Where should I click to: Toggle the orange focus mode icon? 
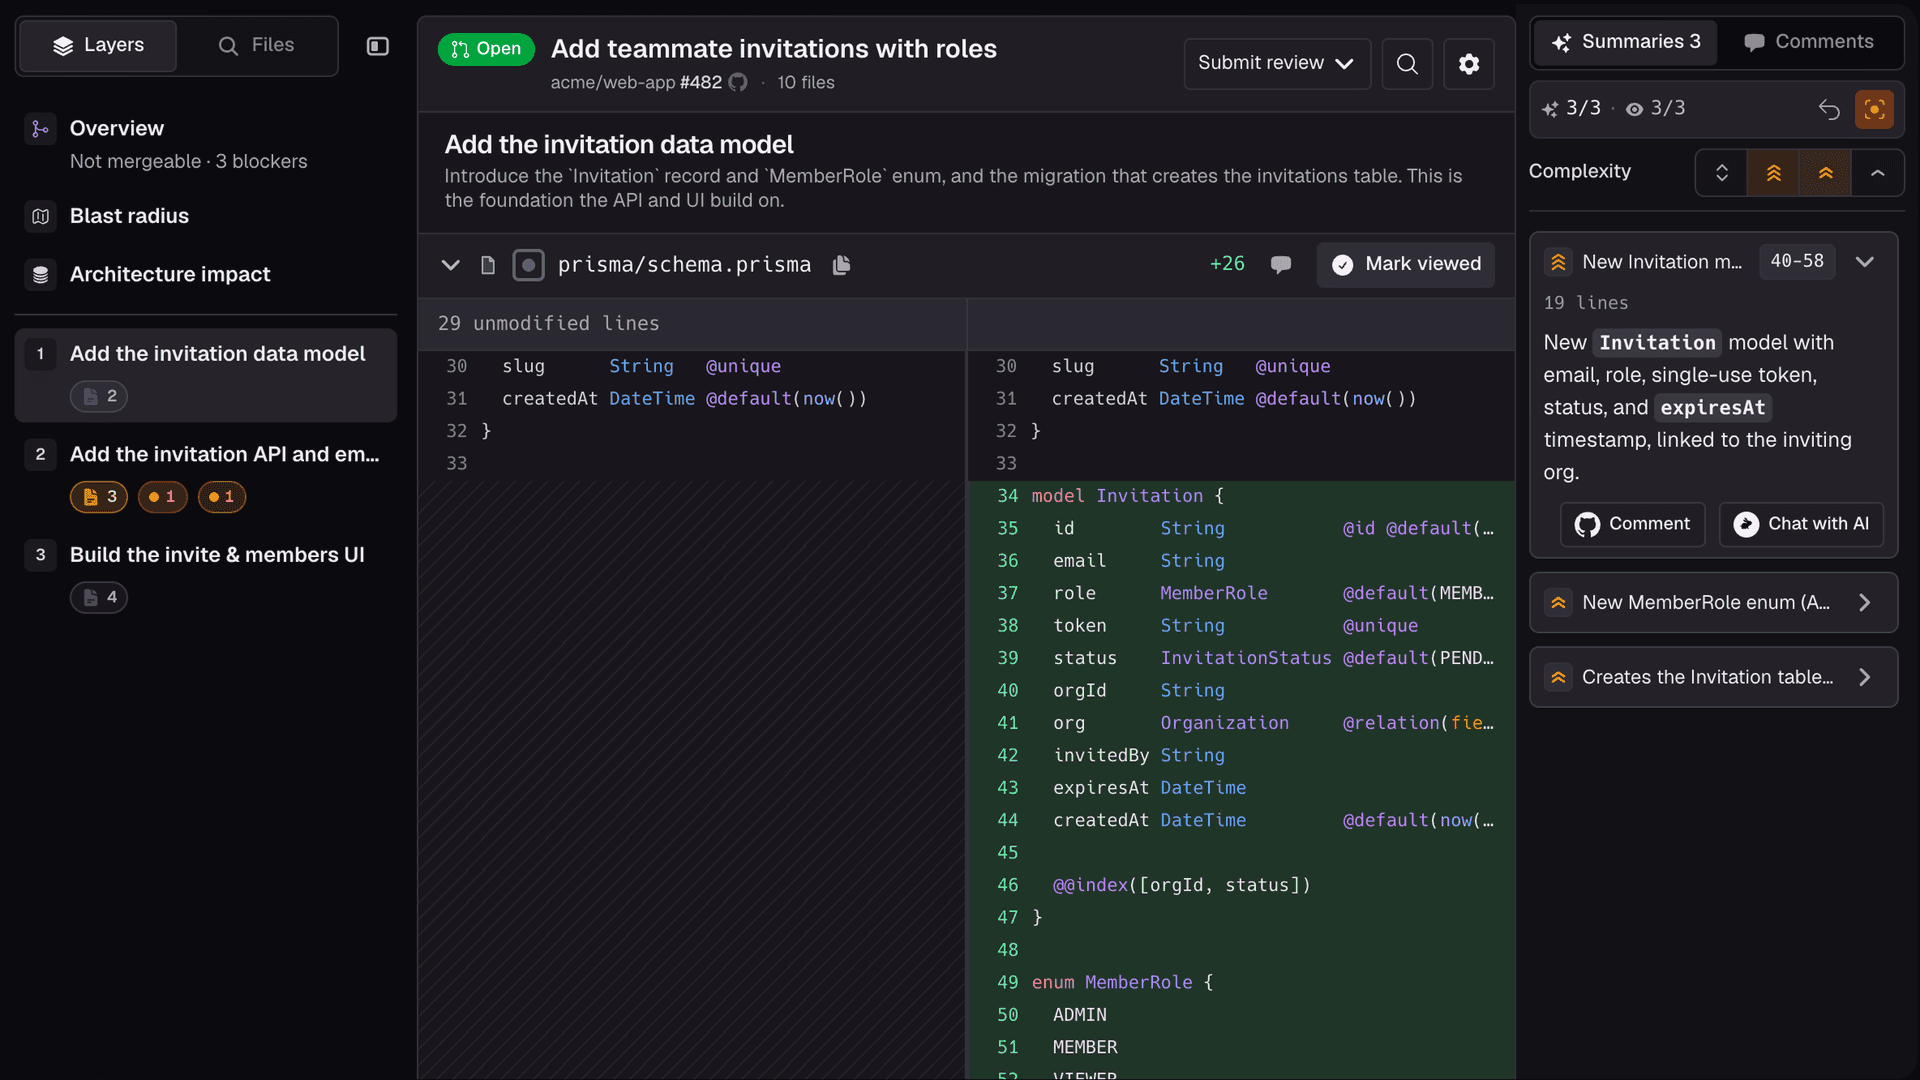pos(1874,109)
